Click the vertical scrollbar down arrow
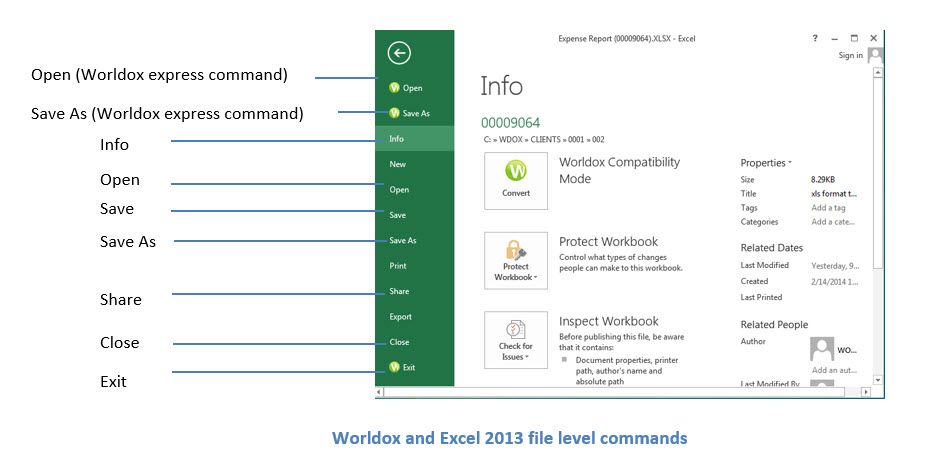 [x=878, y=380]
